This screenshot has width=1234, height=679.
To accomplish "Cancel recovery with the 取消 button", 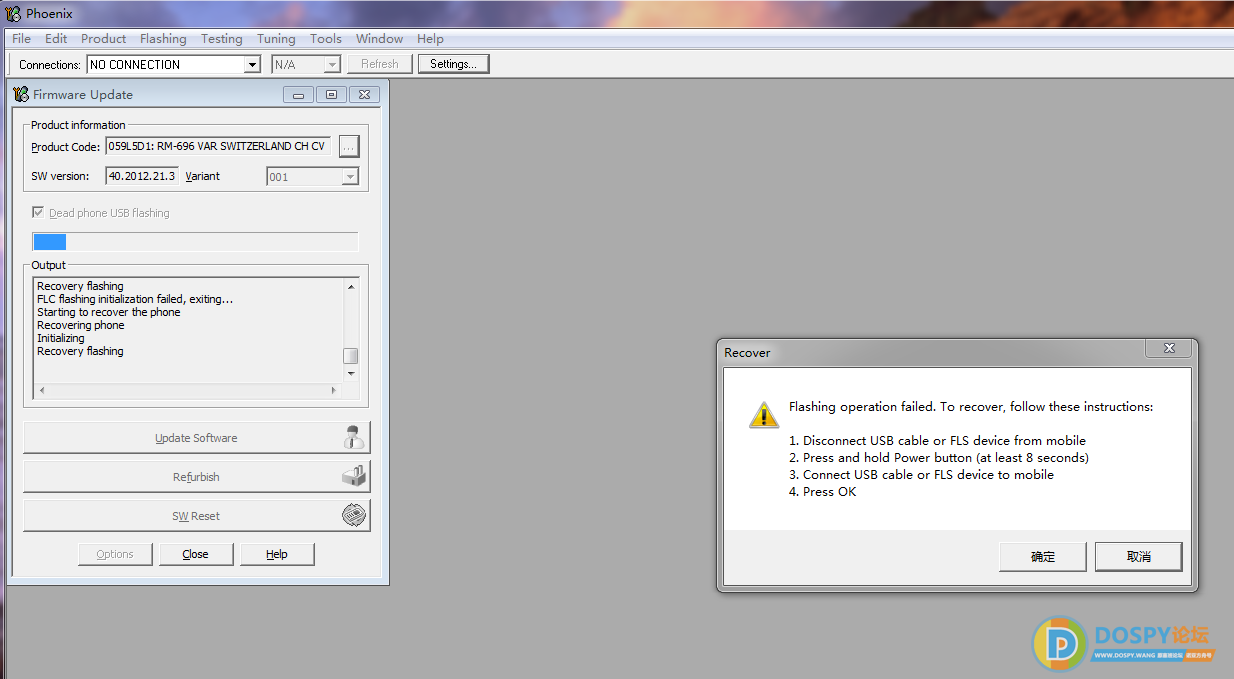I will pyautogui.click(x=1139, y=557).
